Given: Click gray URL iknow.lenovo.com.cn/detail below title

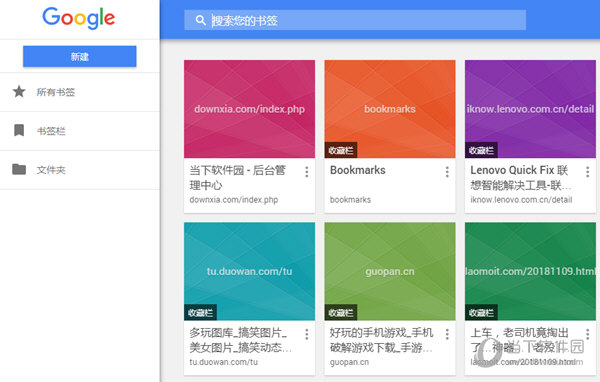Looking at the screenshot, I should (521, 200).
